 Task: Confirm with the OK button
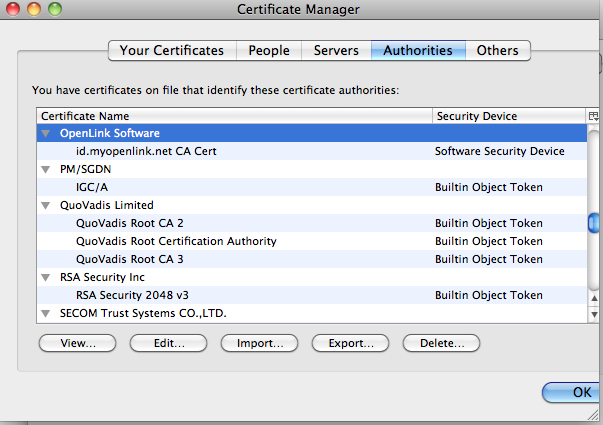[x=573, y=392]
